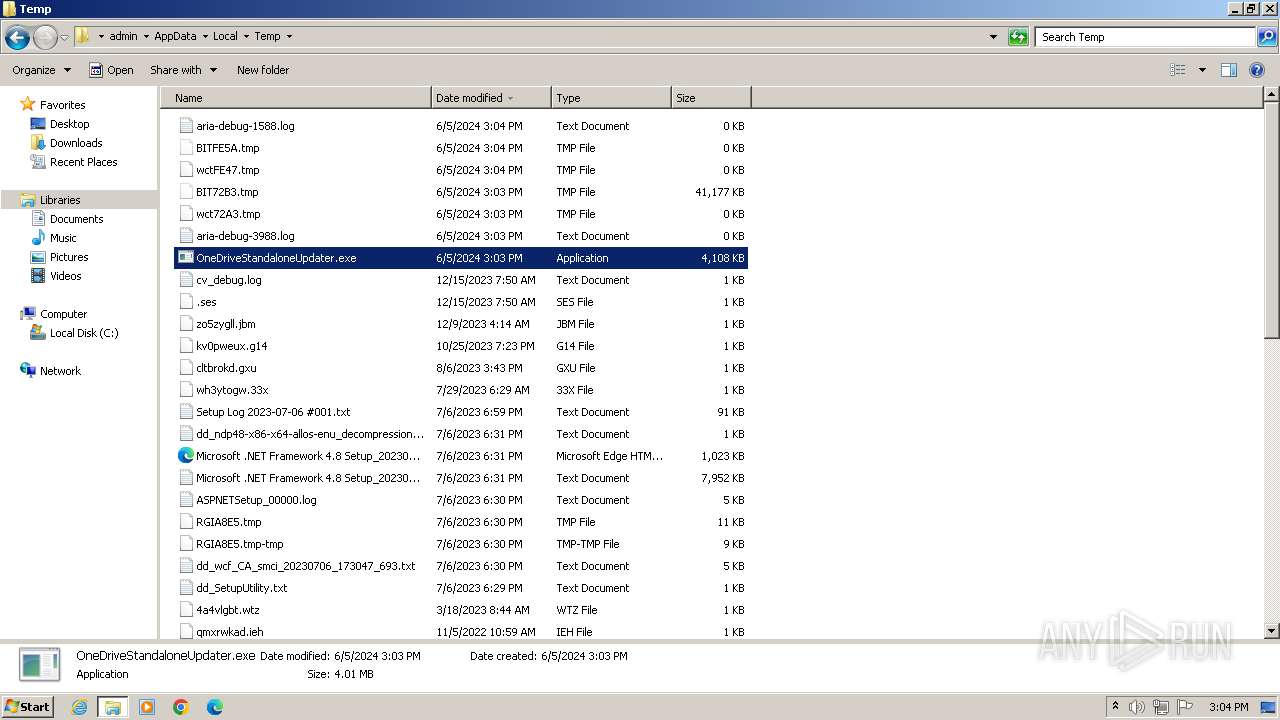This screenshot has width=1280, height=720.
Task: Open the Share with menu
Action: (183, 70)
